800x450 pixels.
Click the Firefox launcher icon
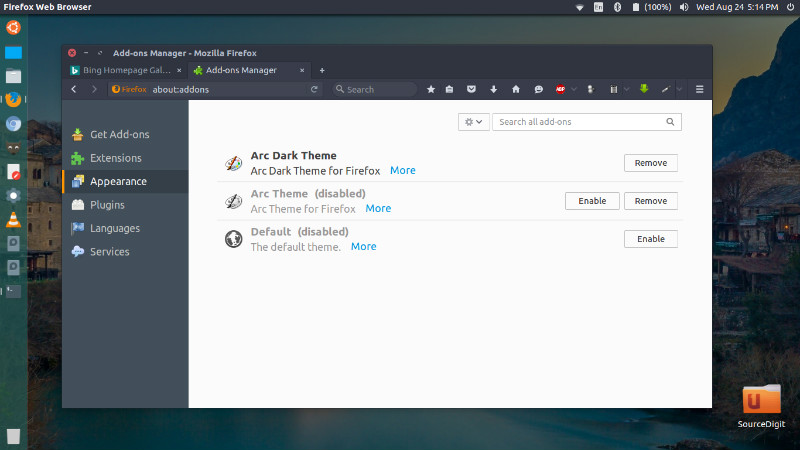(13, 99)
